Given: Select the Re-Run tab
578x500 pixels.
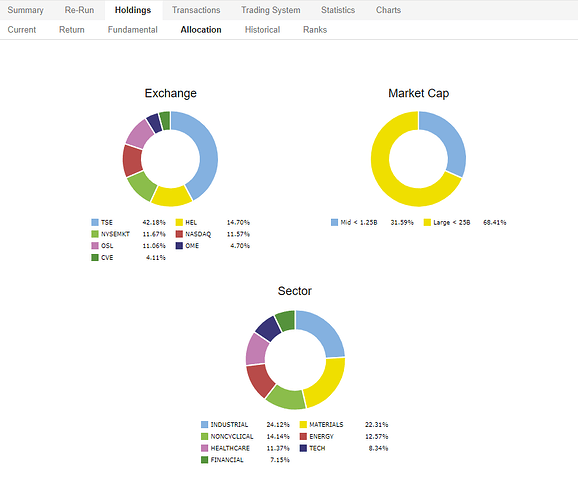Looking at the screenshot, I should [79, 10].
